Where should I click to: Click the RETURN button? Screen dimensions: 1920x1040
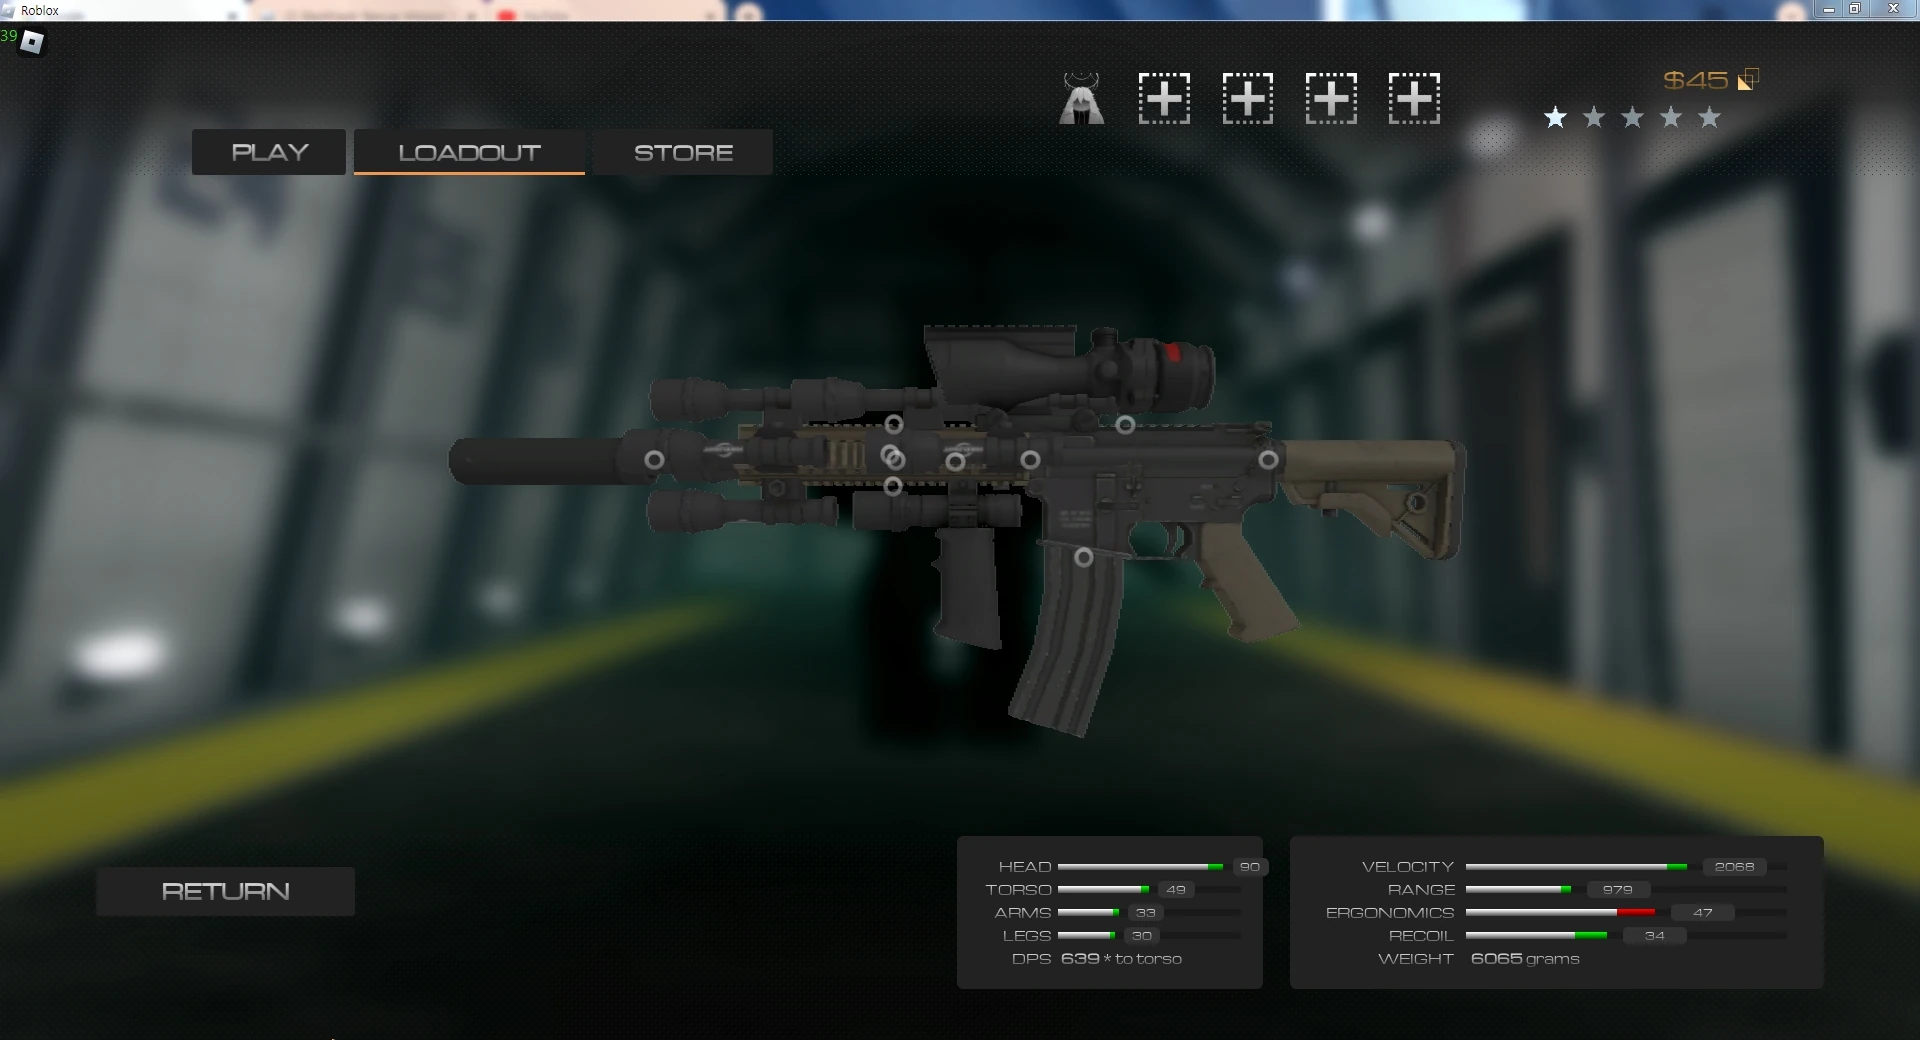225,891
